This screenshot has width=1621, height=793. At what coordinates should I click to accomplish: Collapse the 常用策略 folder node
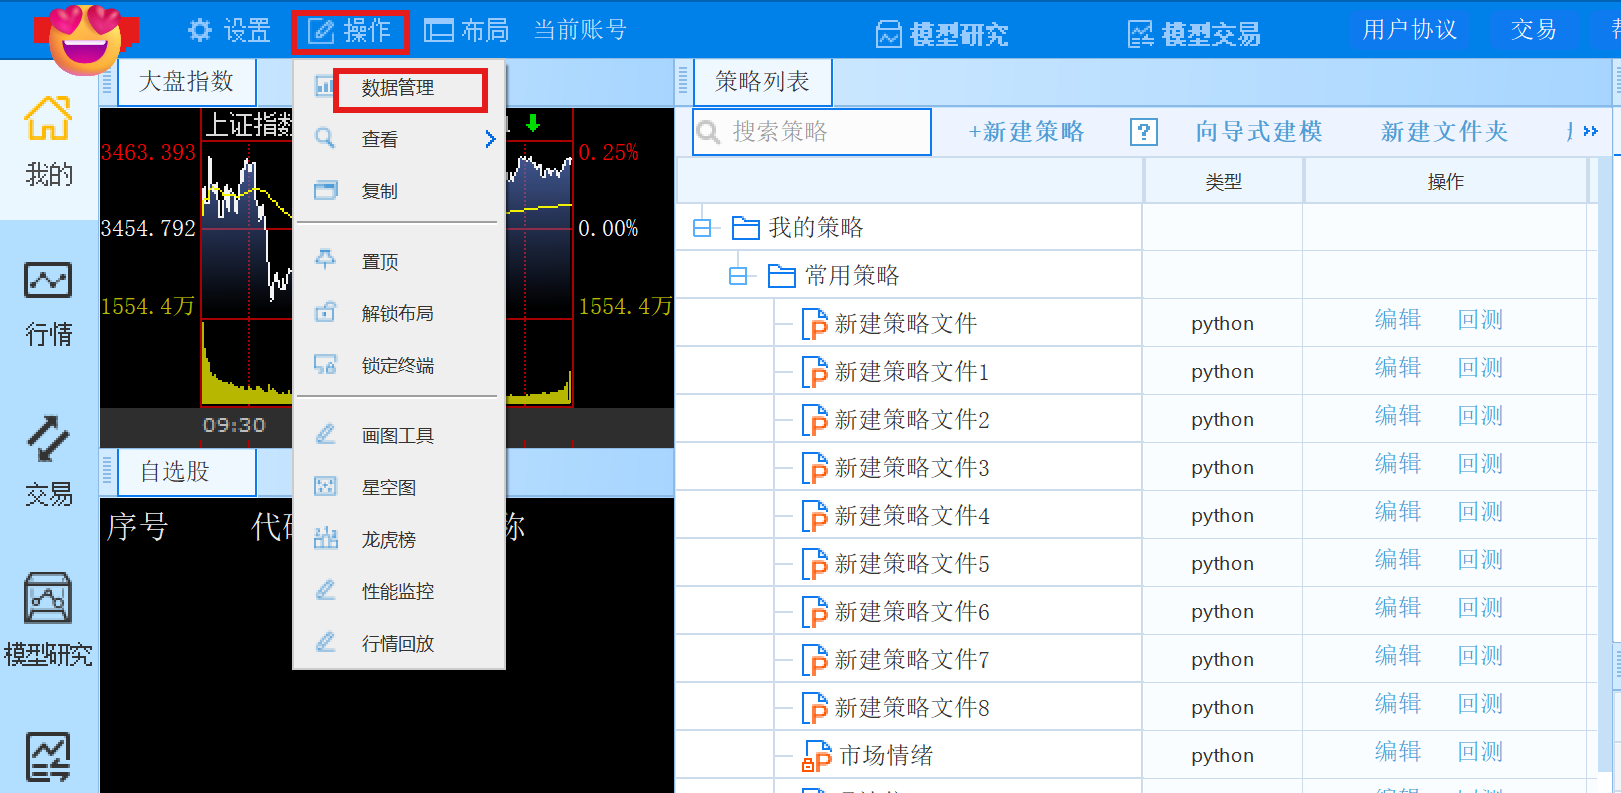tap(738, 276)
